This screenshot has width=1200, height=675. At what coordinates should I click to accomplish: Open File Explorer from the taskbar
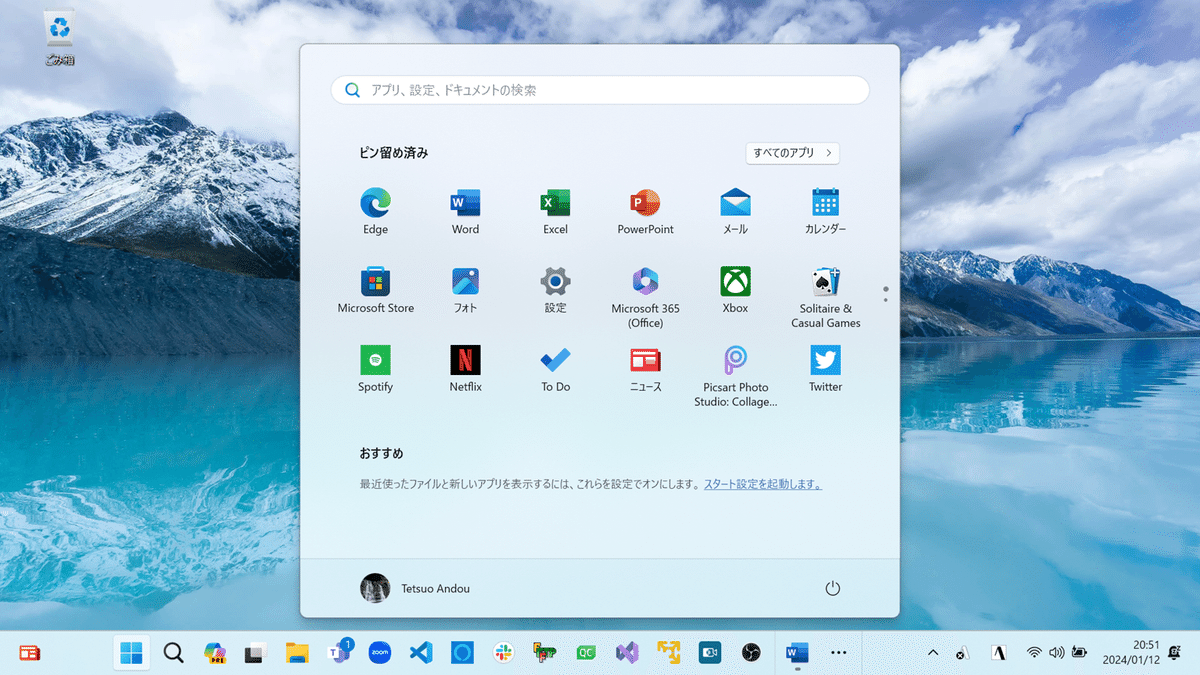point(297,653)
